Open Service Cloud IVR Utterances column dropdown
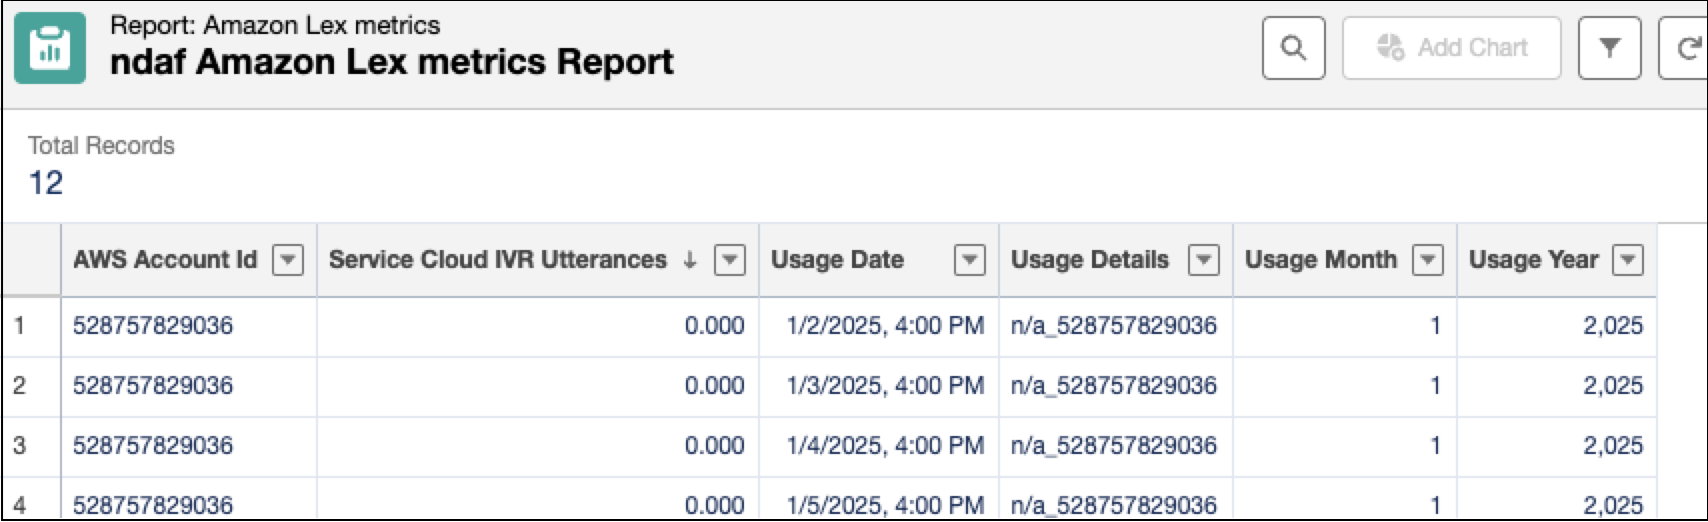This screenshot has height=522, width=1708. tap(730, 260)
